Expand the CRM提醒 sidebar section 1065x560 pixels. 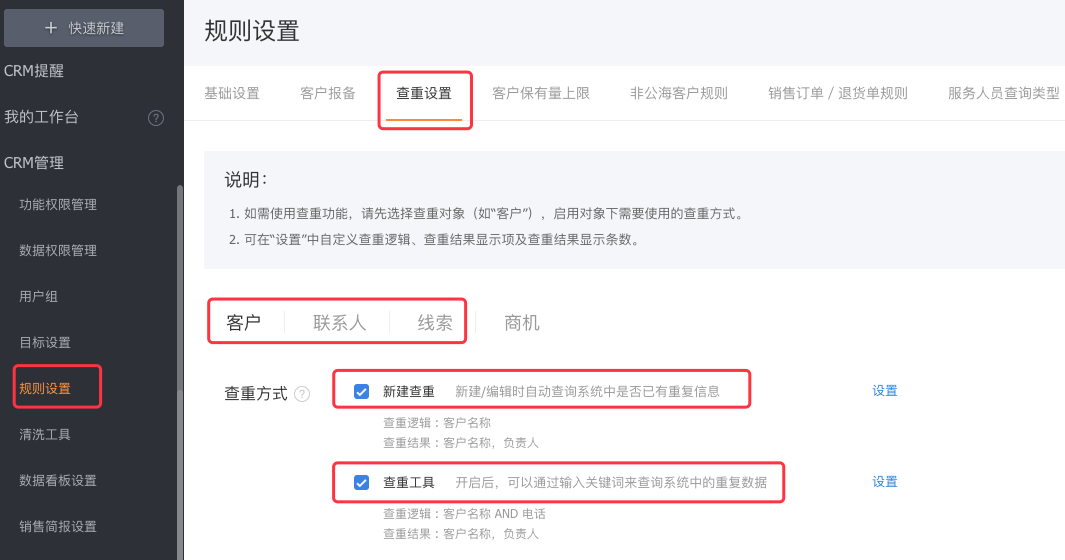34,71
